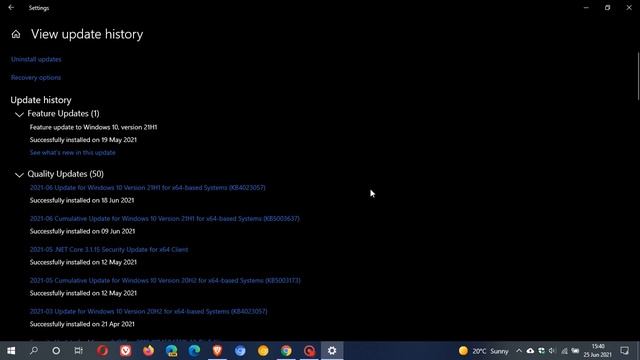Open Settings home via the house icon
The width and height of the screenshot is (640, 360).
click(x=16, y=34)
